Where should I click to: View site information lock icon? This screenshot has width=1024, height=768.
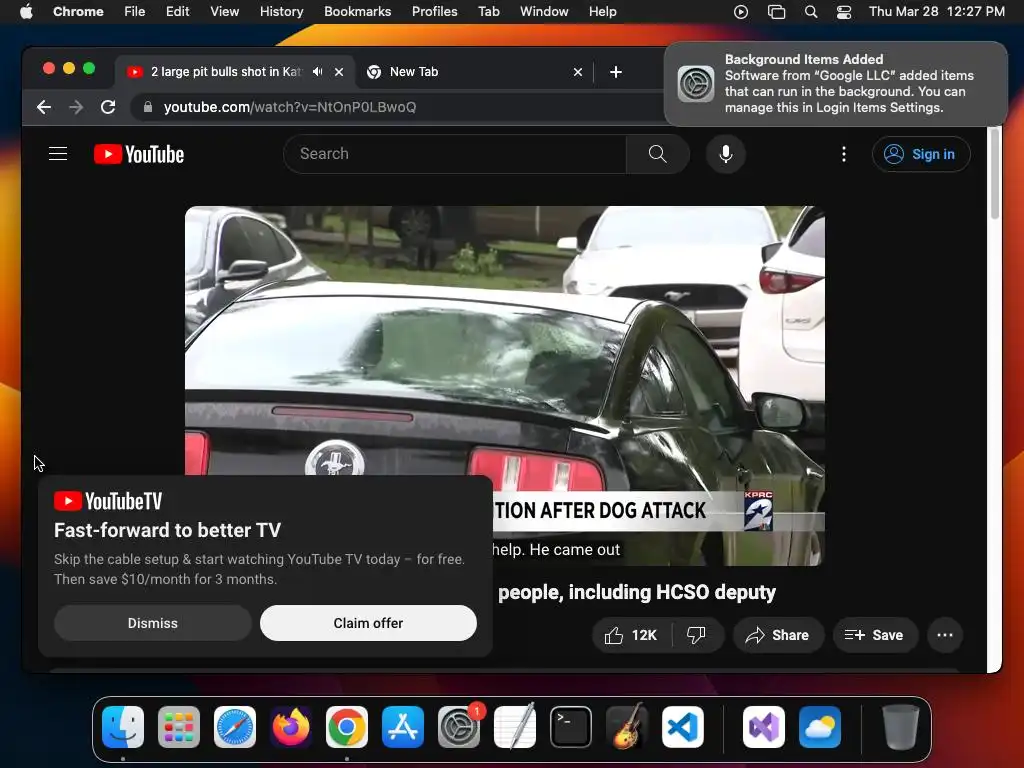(x=148, y=107)
